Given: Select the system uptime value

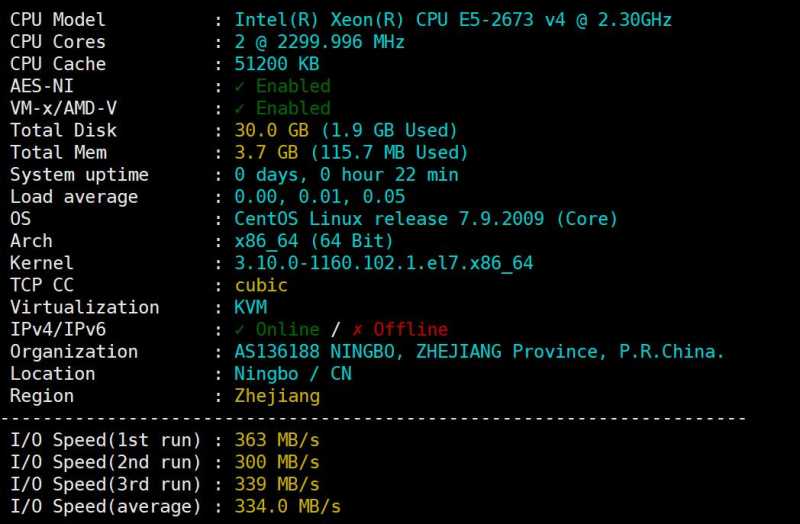Looking at the screenshot, I should tap(346, 174).
